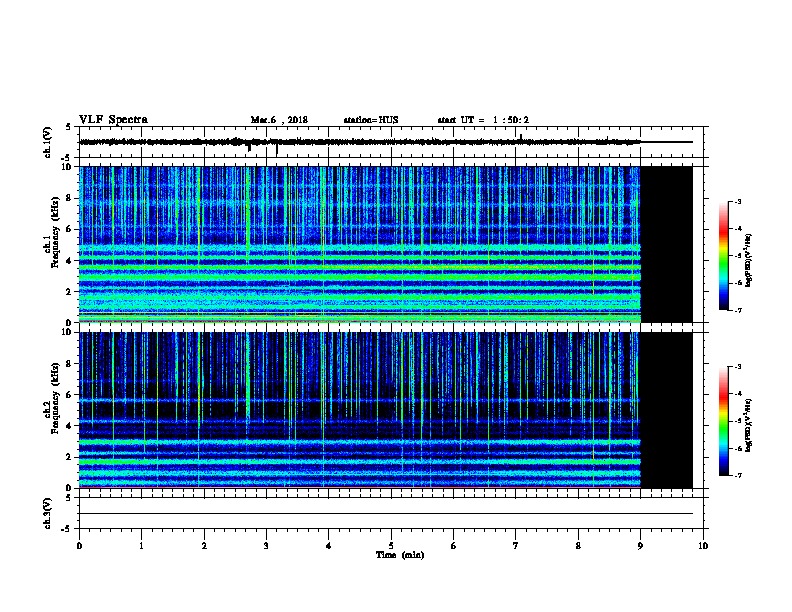
Task: Click the "0" tick on the time axis
Action: (79, 546)
